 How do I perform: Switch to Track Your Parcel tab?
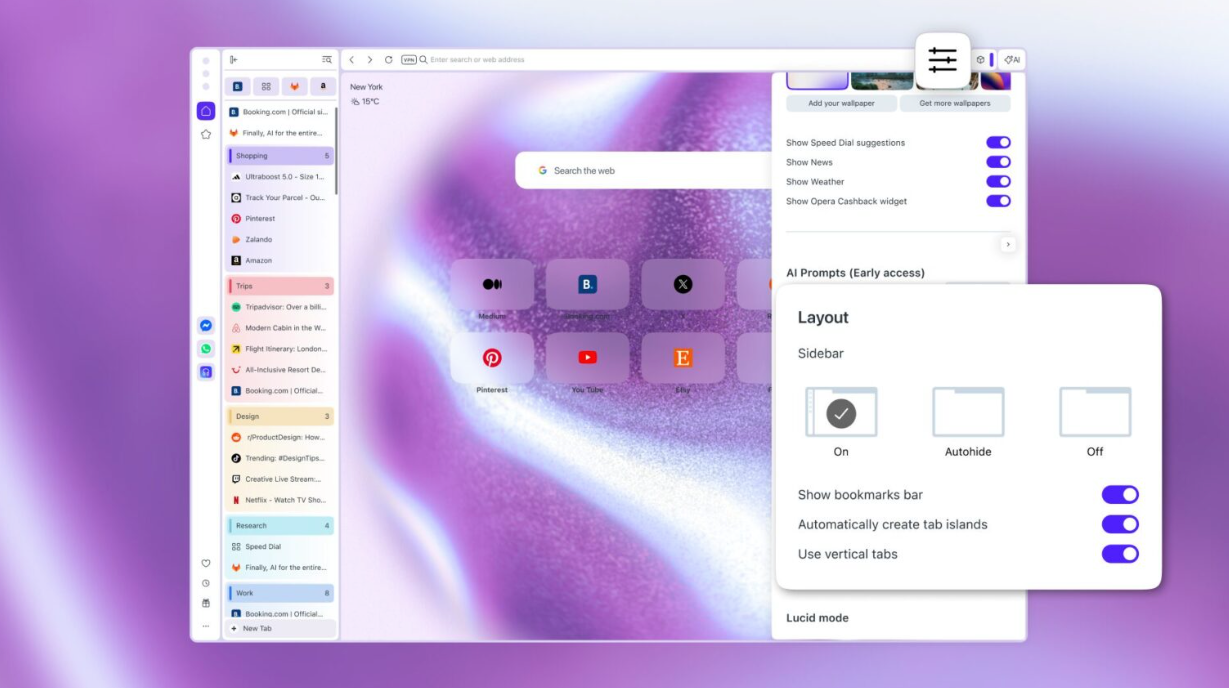281,198
